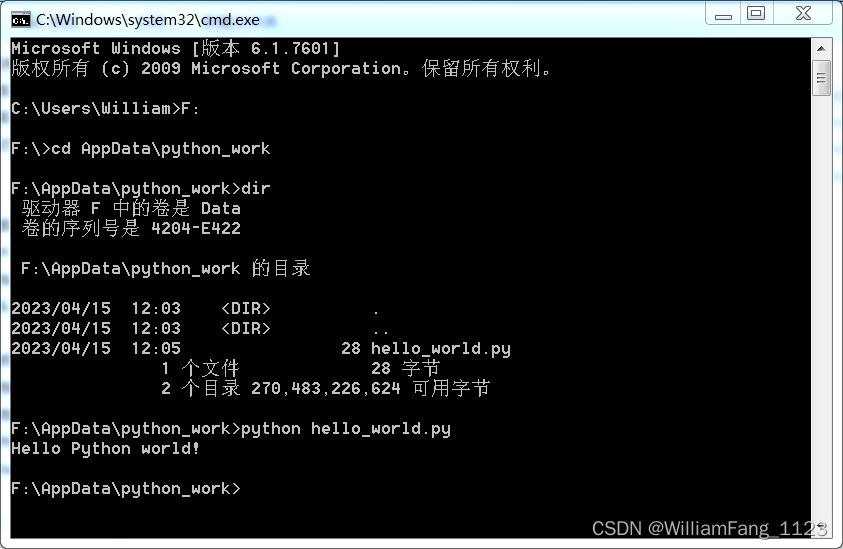Click the final F:\AppData\python_work> prompt line
The image size is (843, 549).
click(x=126, y=489)
